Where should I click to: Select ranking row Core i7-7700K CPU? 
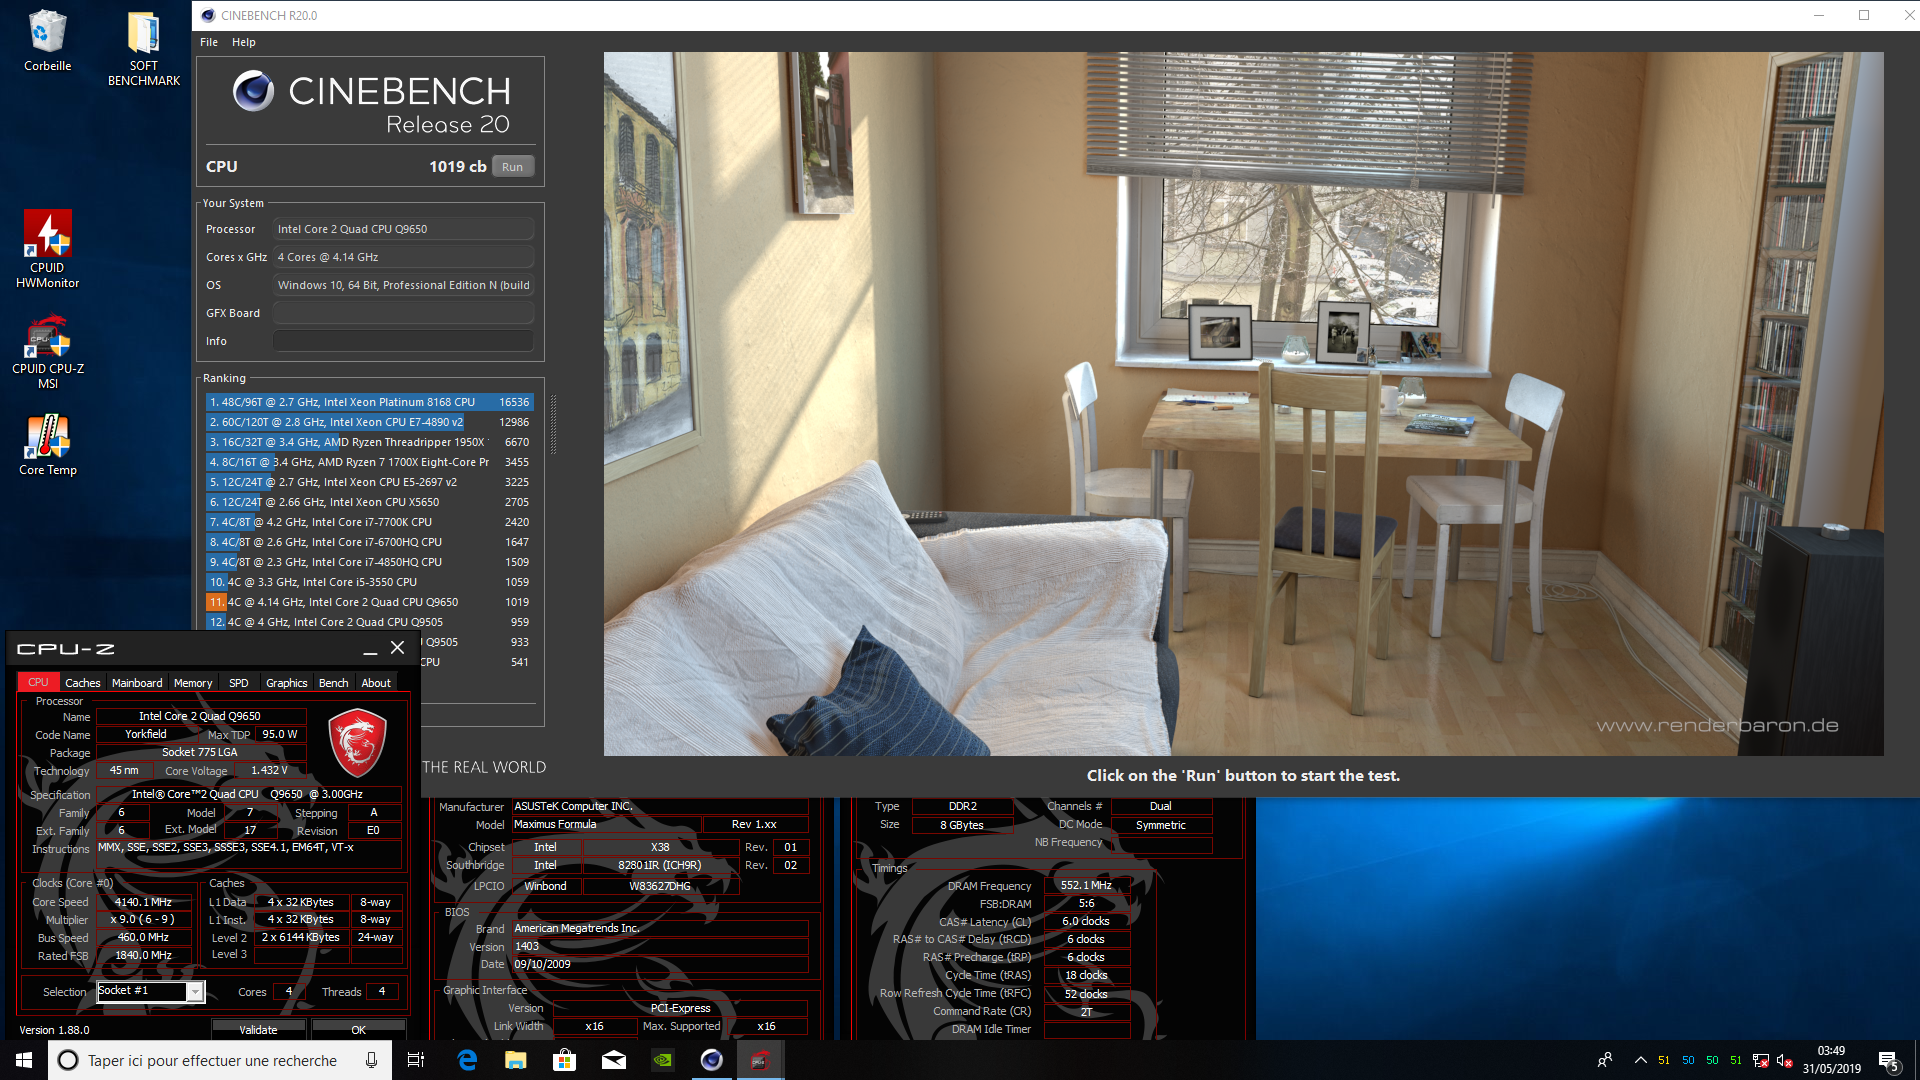(x=369, y=522)
